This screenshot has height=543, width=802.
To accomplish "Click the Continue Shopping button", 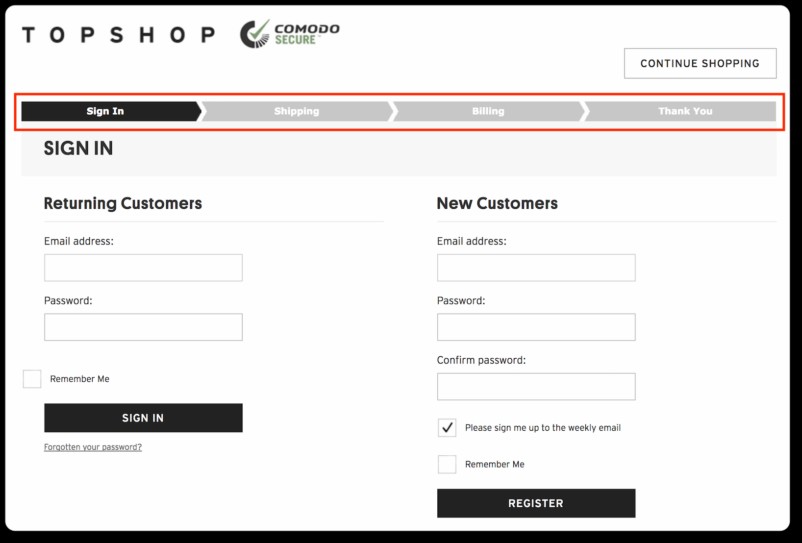I will [x=700, y=63].
